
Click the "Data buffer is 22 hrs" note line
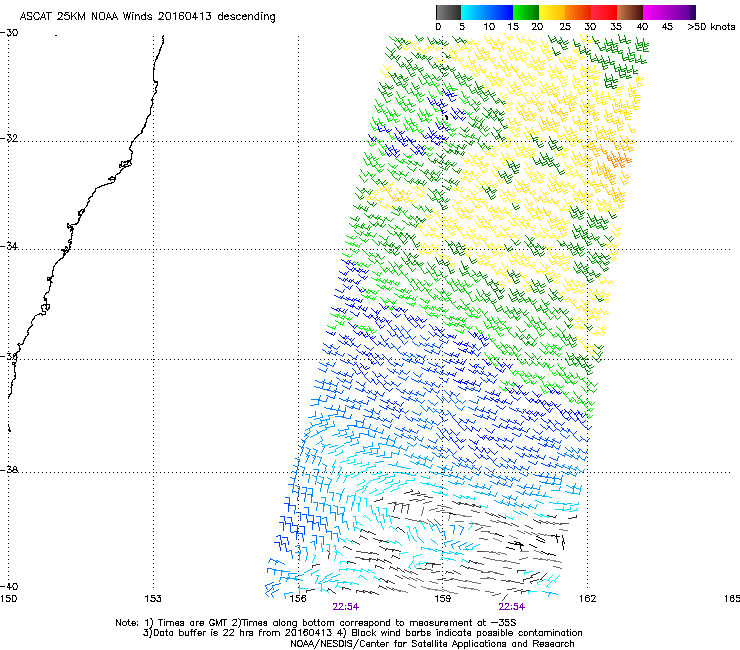point(362,633)
